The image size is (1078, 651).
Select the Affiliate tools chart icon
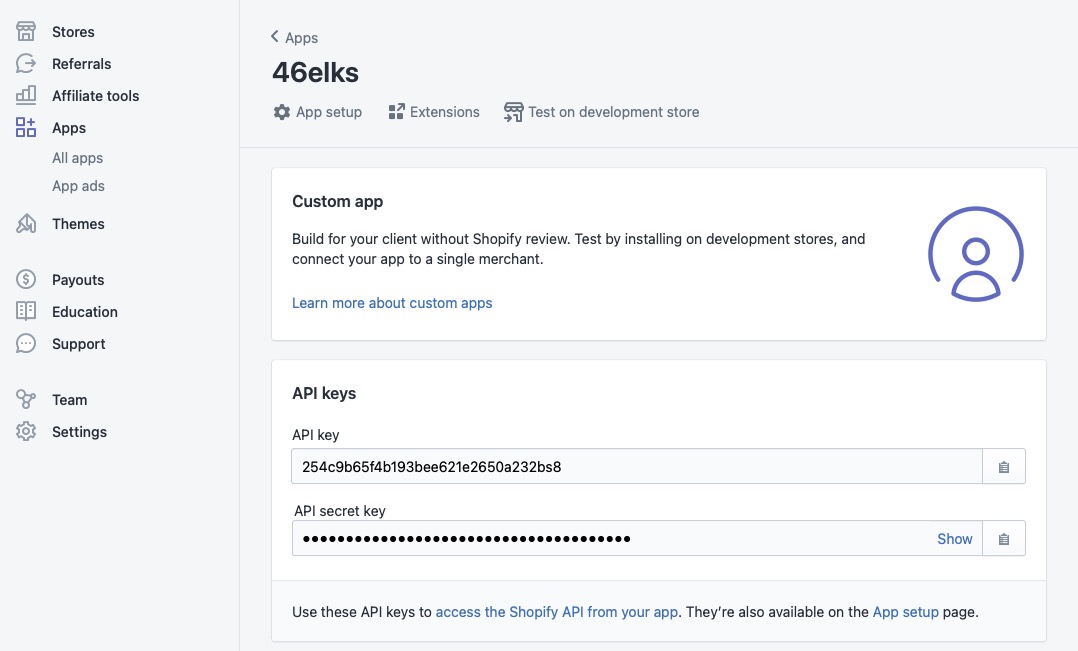[x=26, y=96]
